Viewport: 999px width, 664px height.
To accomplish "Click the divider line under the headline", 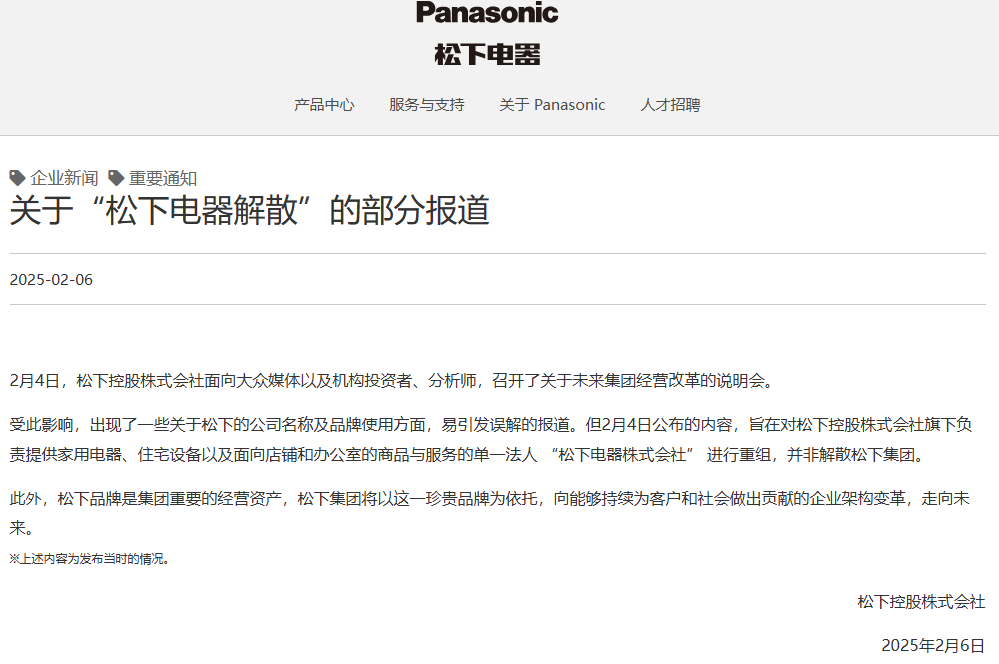I will [498, 254].
